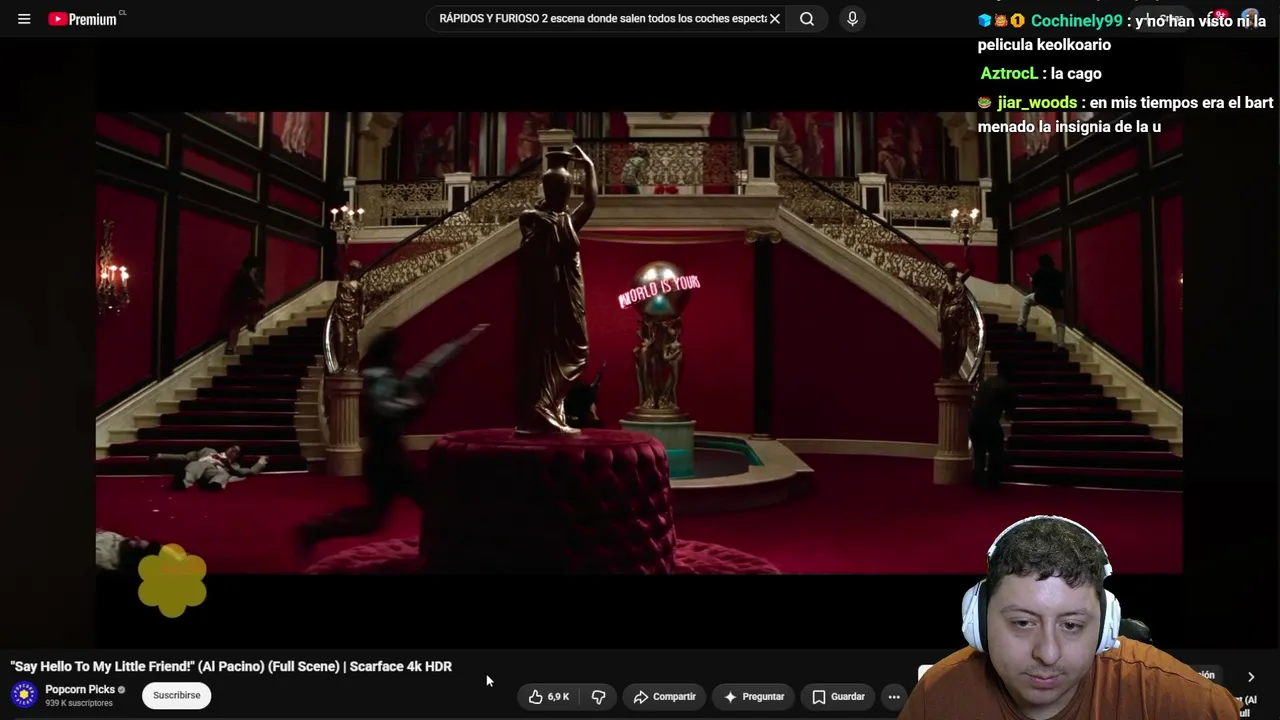The image size is (1280, 720).
Task: Open the Preguntar AI assistant
Action: click(754, 697)
